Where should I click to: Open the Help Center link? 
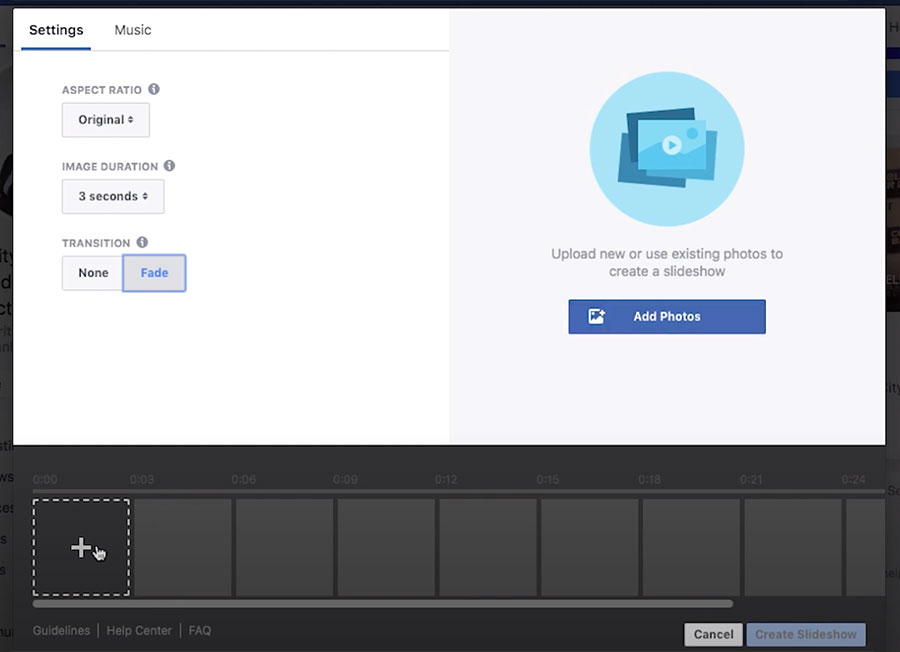pyautogui.click(x=139, y=630)
